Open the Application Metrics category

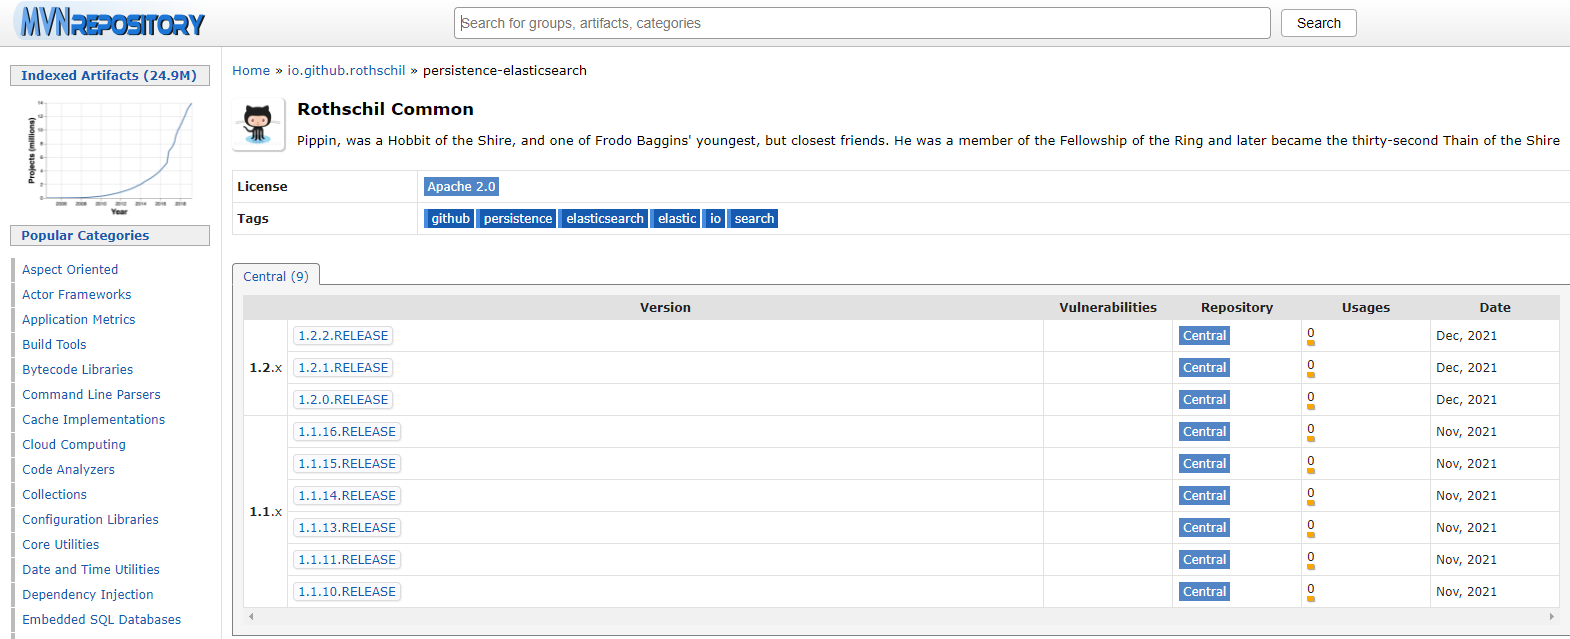point(79,320)
